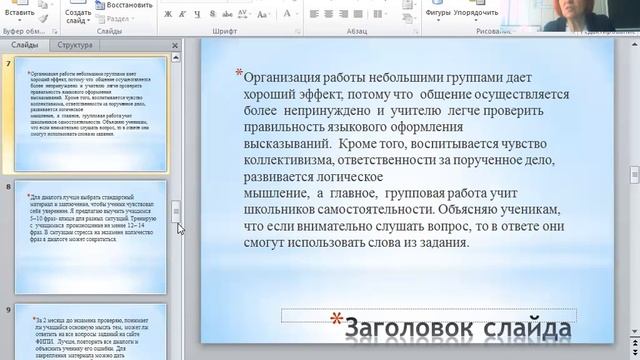This screenshot has width=640, height=360.
Task: Click the Copy icon in clipboard group
Action: point(43,5)
